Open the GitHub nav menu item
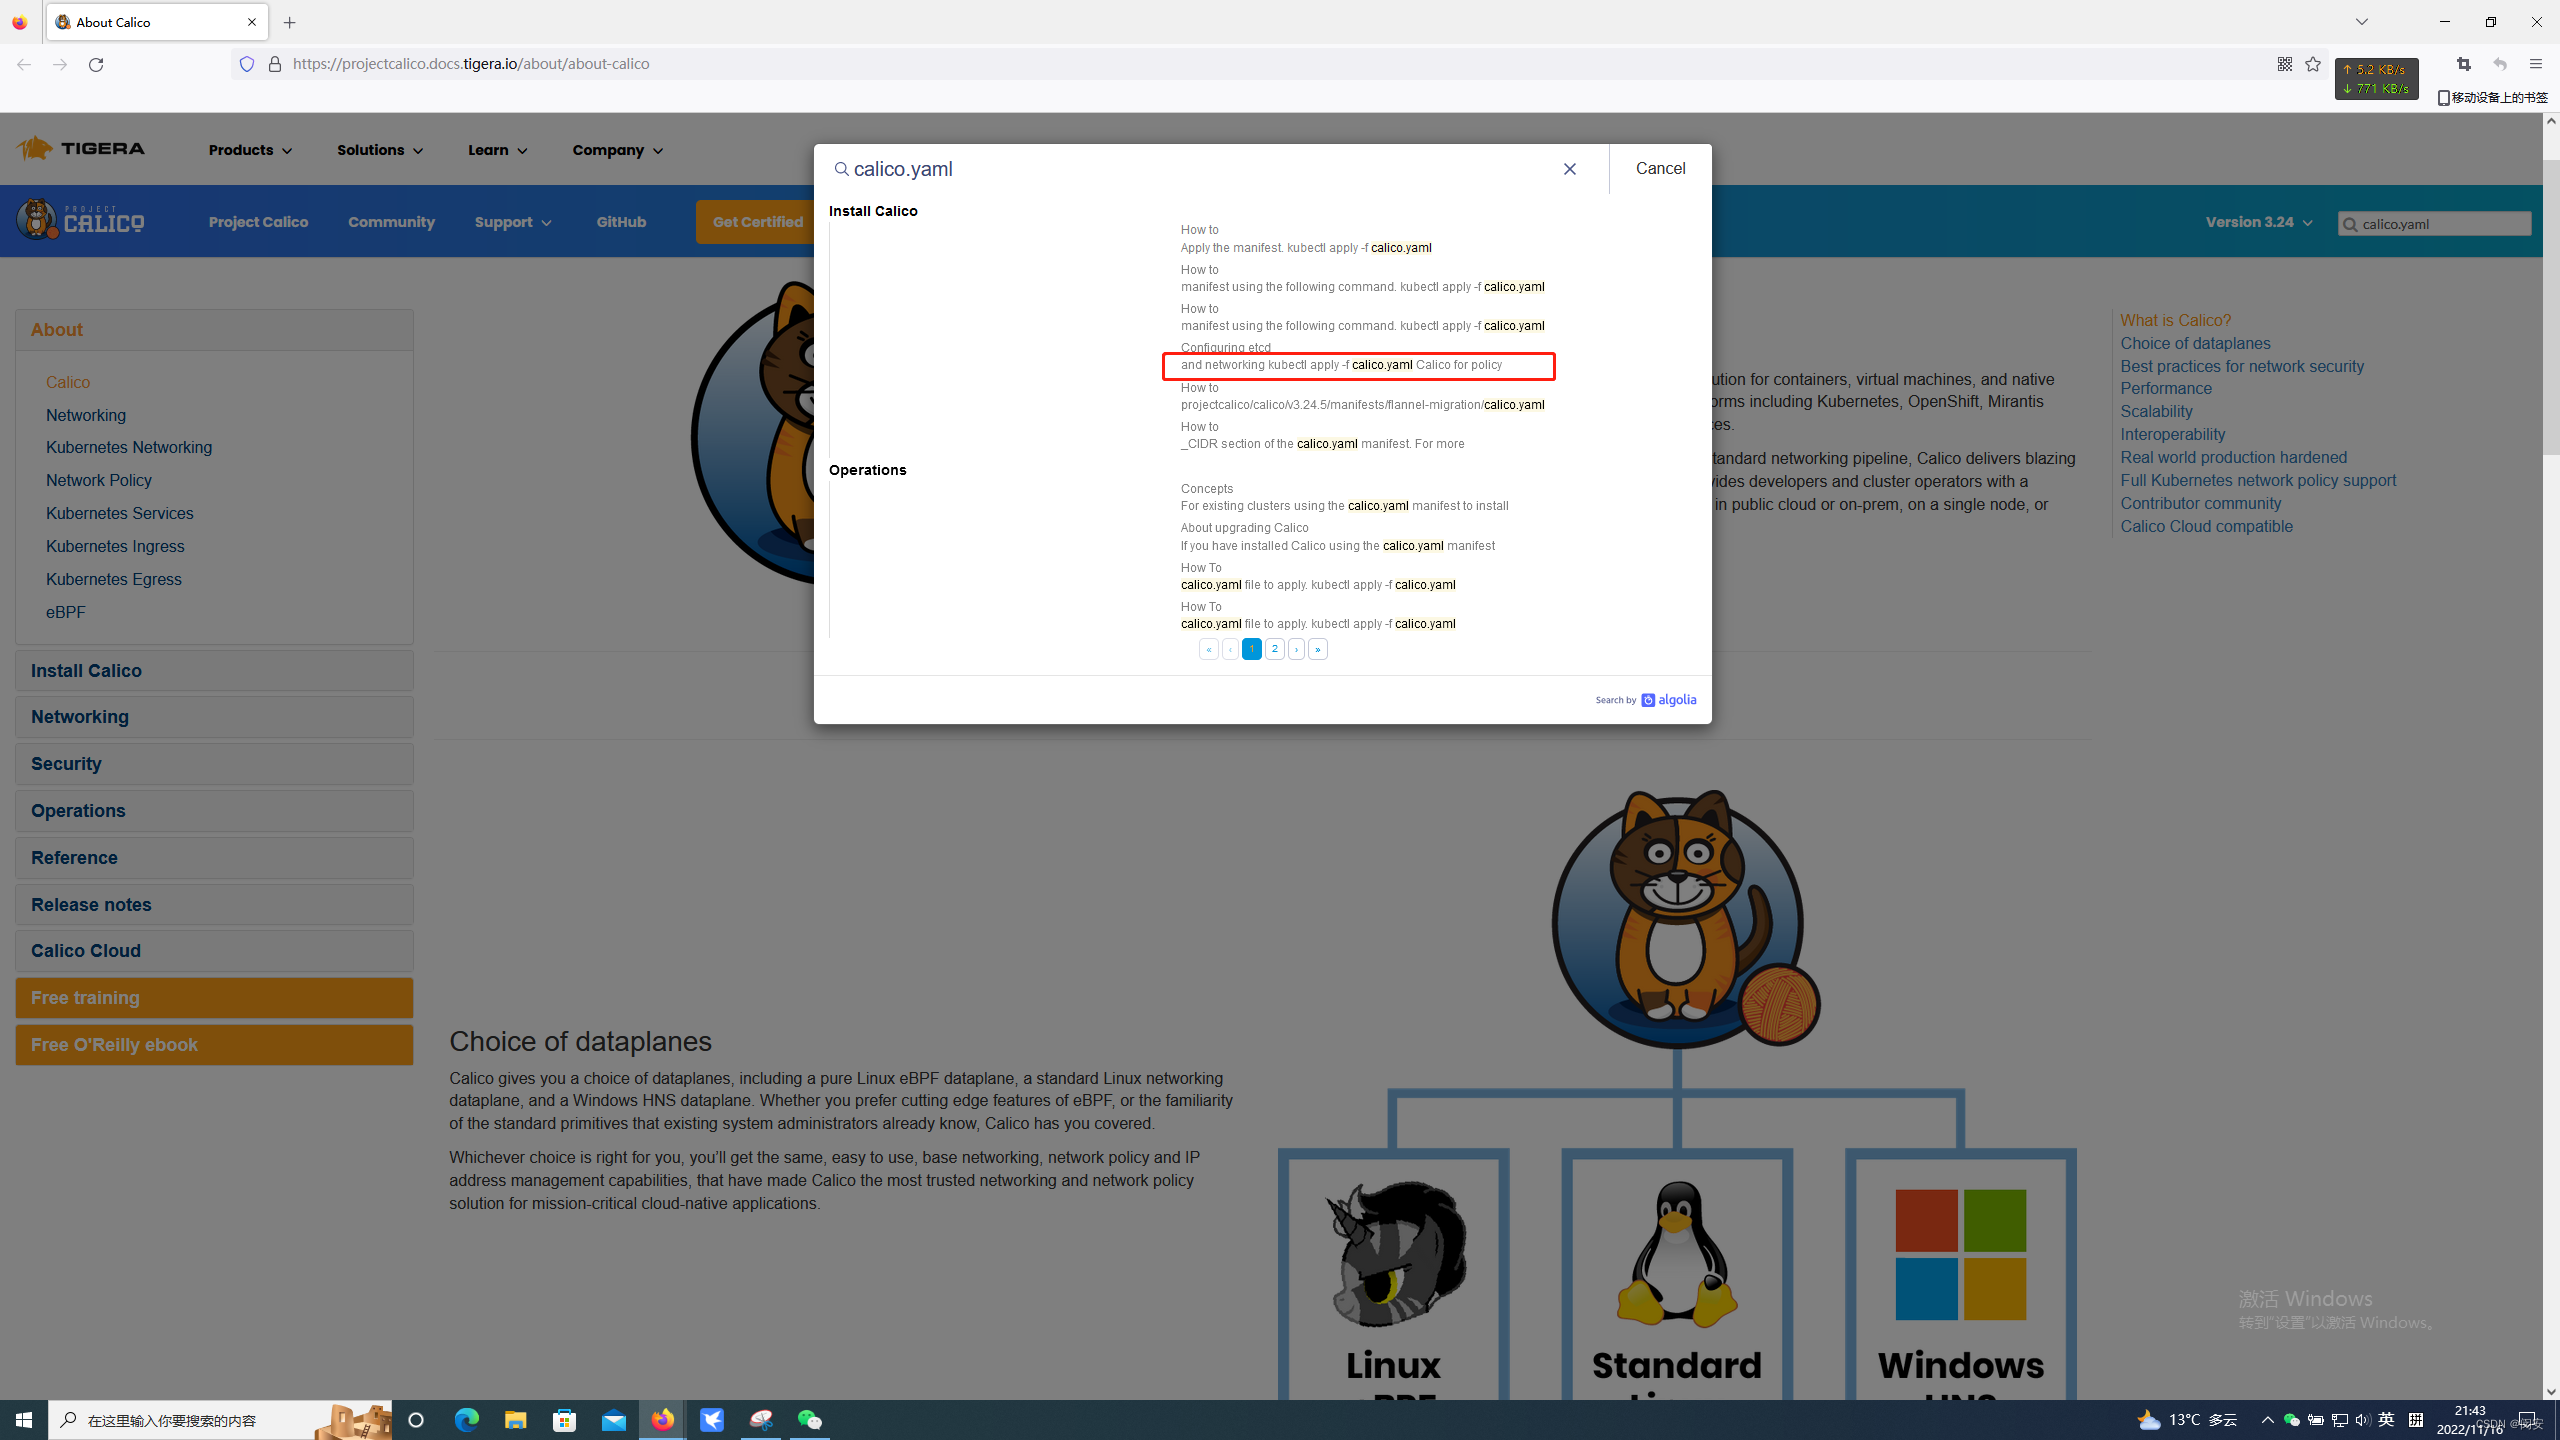Viewport: 2560px width, 1440px height. (621, 222)
